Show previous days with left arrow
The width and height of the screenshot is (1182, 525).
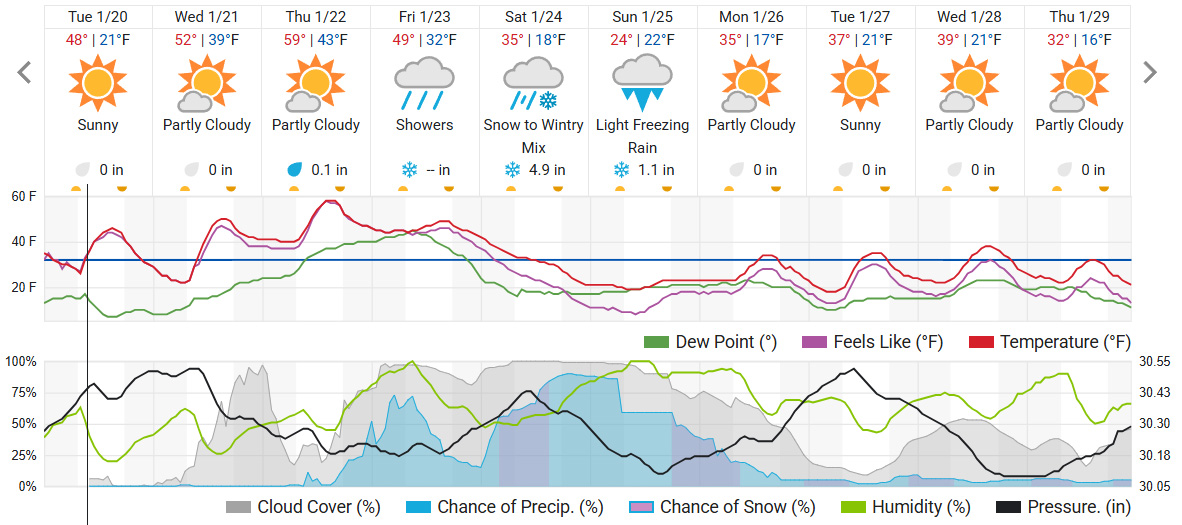(x=25, y=73)
